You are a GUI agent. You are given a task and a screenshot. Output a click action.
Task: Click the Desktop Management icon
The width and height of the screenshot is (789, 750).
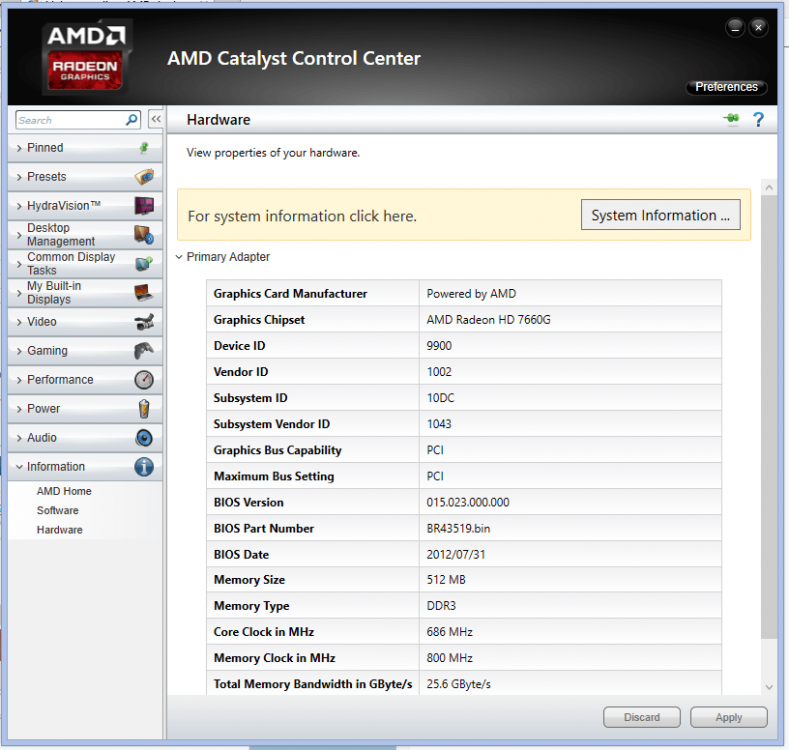coord(144,235)
